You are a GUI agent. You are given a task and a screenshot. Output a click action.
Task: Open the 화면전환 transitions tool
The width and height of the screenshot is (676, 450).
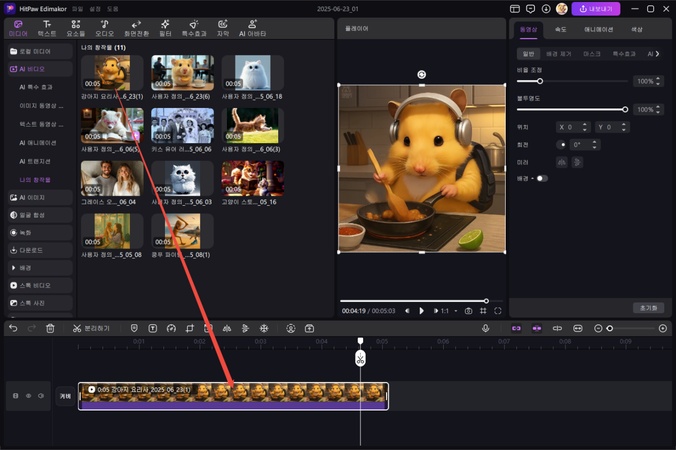(136, 28)
